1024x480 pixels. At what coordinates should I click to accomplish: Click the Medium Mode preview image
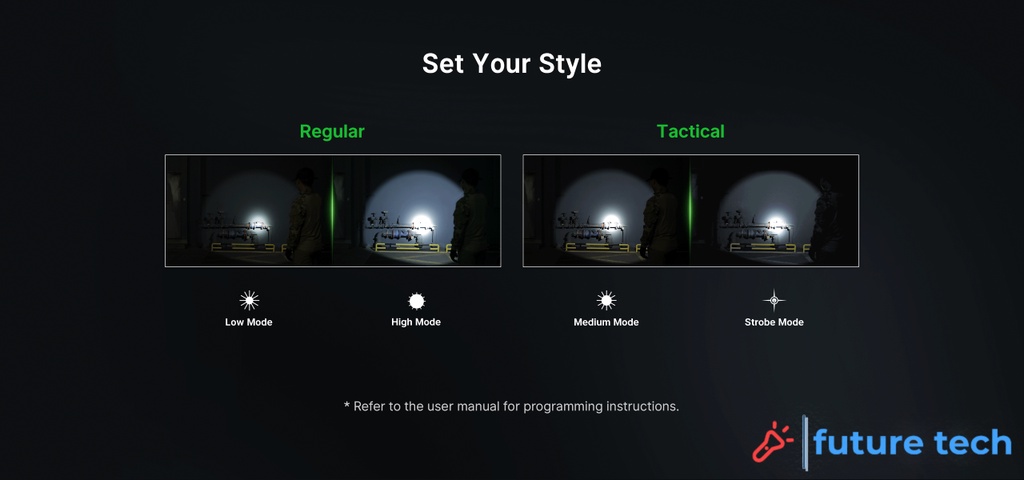pyautogui.click(x=606, y=210)
